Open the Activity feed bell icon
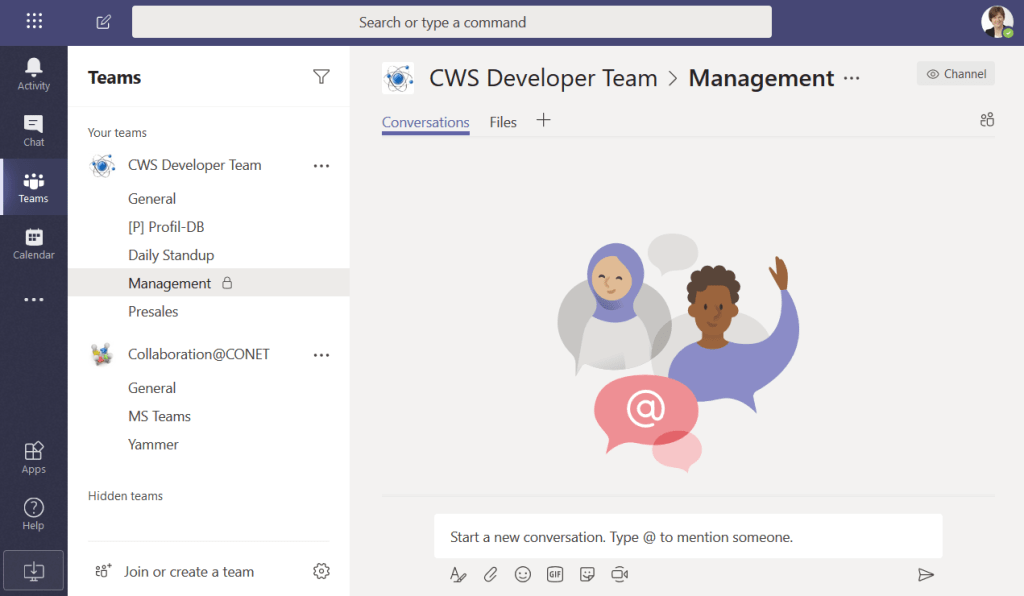The image size is (1024, 596). click(x=33, y=73)
